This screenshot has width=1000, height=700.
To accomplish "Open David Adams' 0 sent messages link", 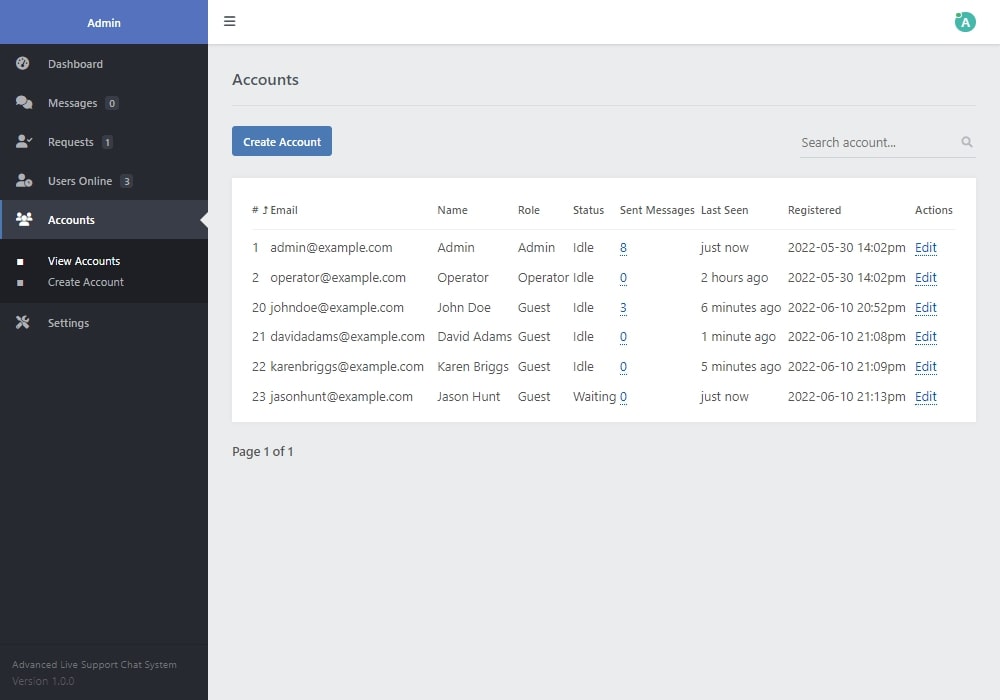I will pyautogui.click(x=623, y=336).
